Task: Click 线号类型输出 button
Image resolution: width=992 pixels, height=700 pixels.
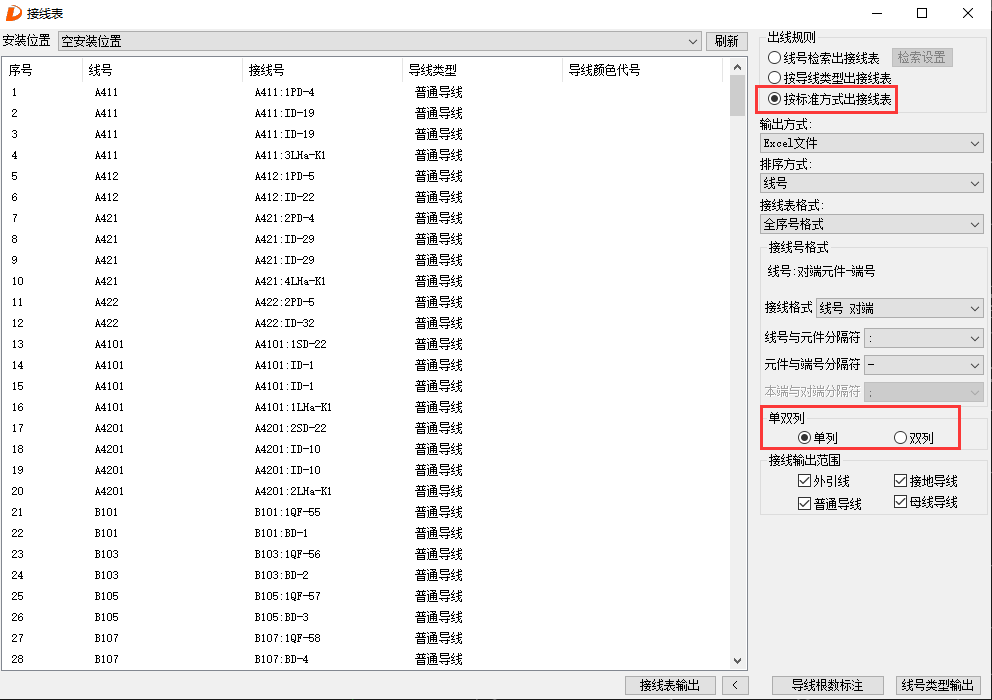Action: click(938, 685)
